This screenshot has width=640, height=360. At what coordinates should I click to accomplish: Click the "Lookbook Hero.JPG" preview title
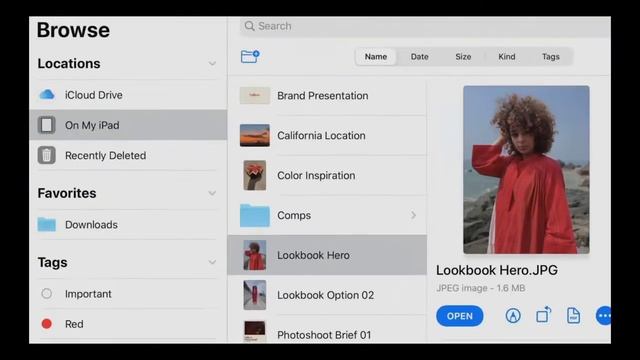[x=497, y=270]
